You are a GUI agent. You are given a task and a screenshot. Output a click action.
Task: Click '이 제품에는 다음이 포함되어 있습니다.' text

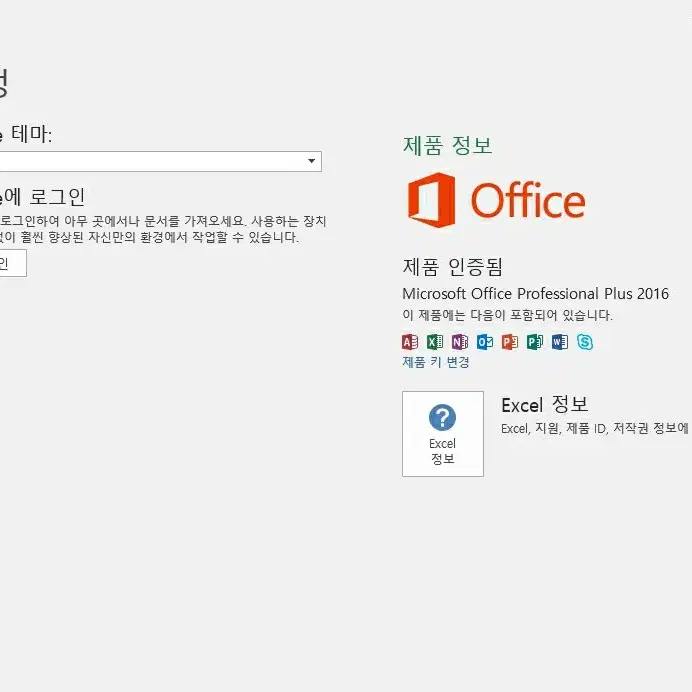coord(508,315)
